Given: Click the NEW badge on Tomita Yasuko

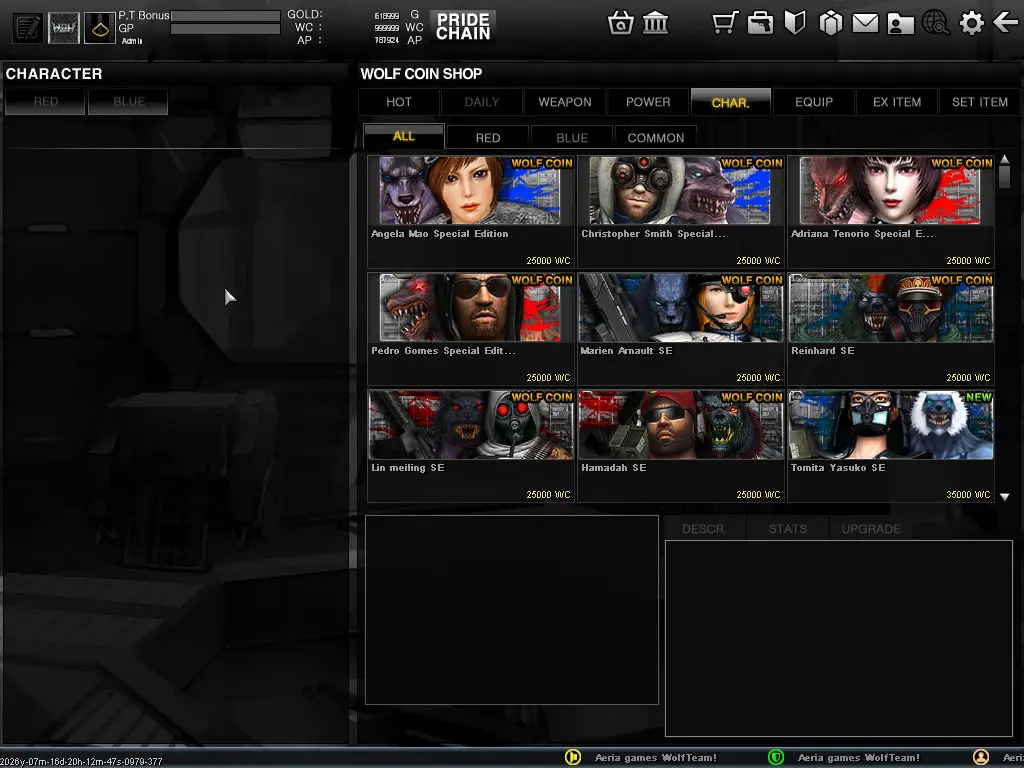Looking at the screenshot, I should 978,397.
